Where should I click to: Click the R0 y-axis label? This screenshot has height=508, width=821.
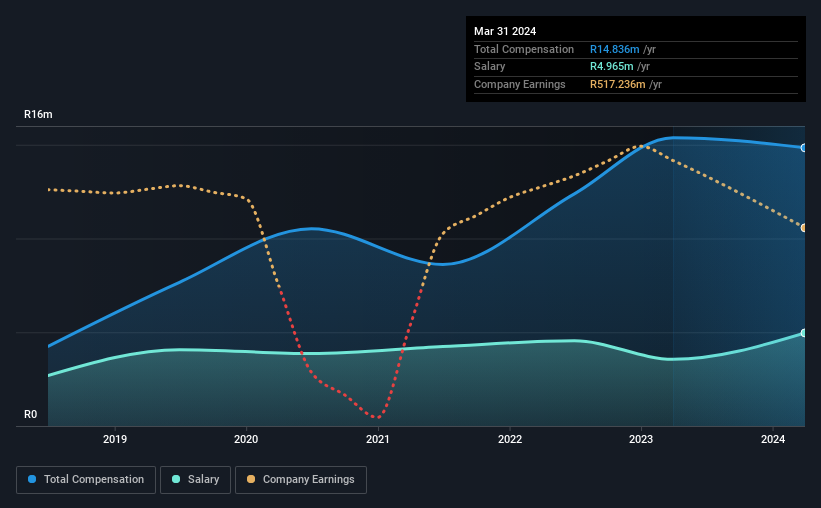pyautogui.click(x=30, y=414)
